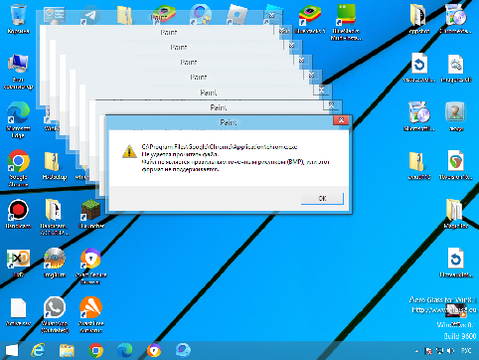Select the open yellow folder below the logo document
The image size is (479, 360).
pos(456,213)
